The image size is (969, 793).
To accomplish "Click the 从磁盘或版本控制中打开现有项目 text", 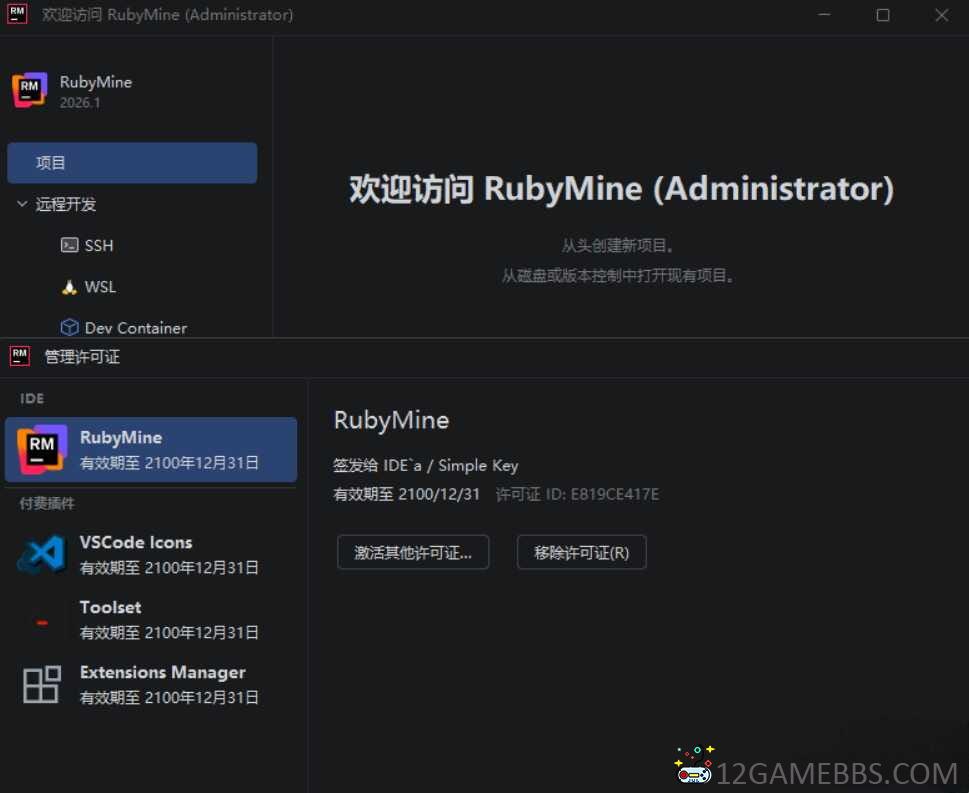I will pos(617,275).
